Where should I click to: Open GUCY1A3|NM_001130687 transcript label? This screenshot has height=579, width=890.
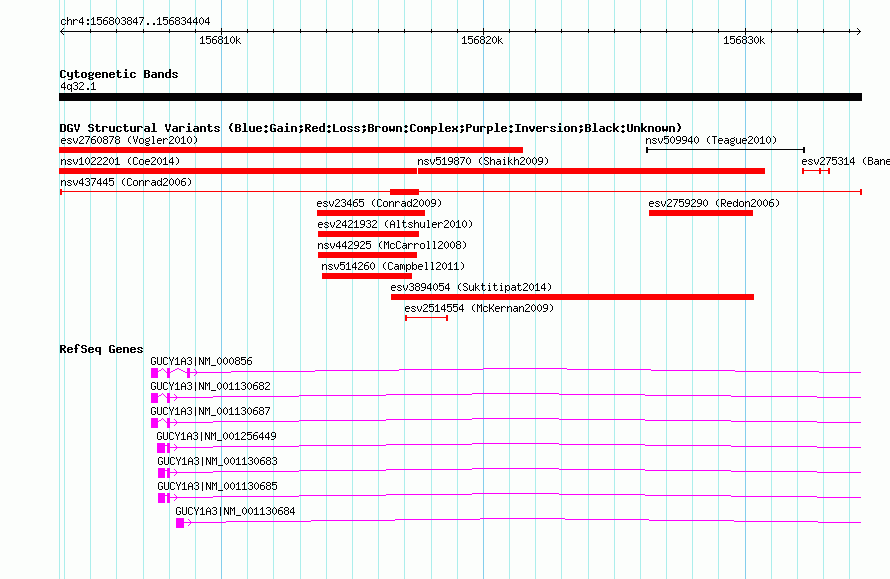click(x=210, y=412)
